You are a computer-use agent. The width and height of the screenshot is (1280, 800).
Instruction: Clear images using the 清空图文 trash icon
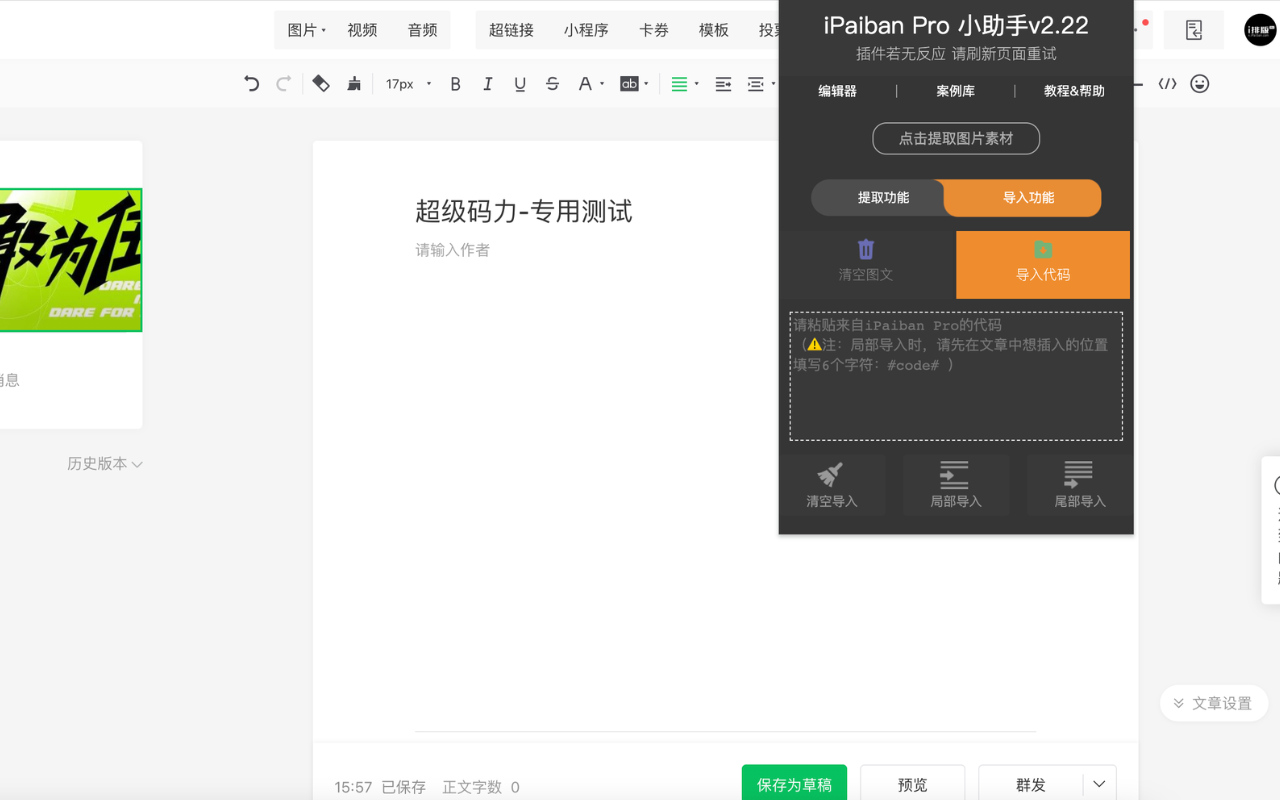click(866, 264)
